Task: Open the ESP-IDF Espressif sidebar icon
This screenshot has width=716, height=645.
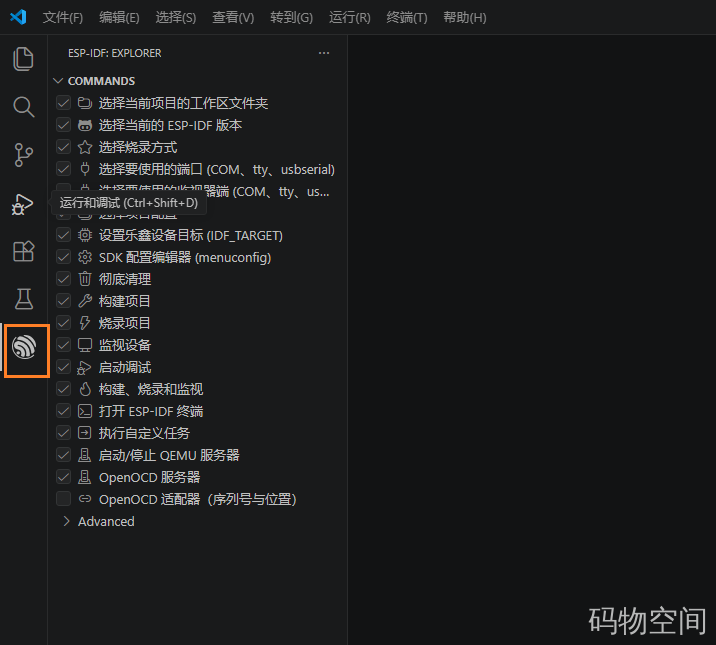Action: click(24, 347)
